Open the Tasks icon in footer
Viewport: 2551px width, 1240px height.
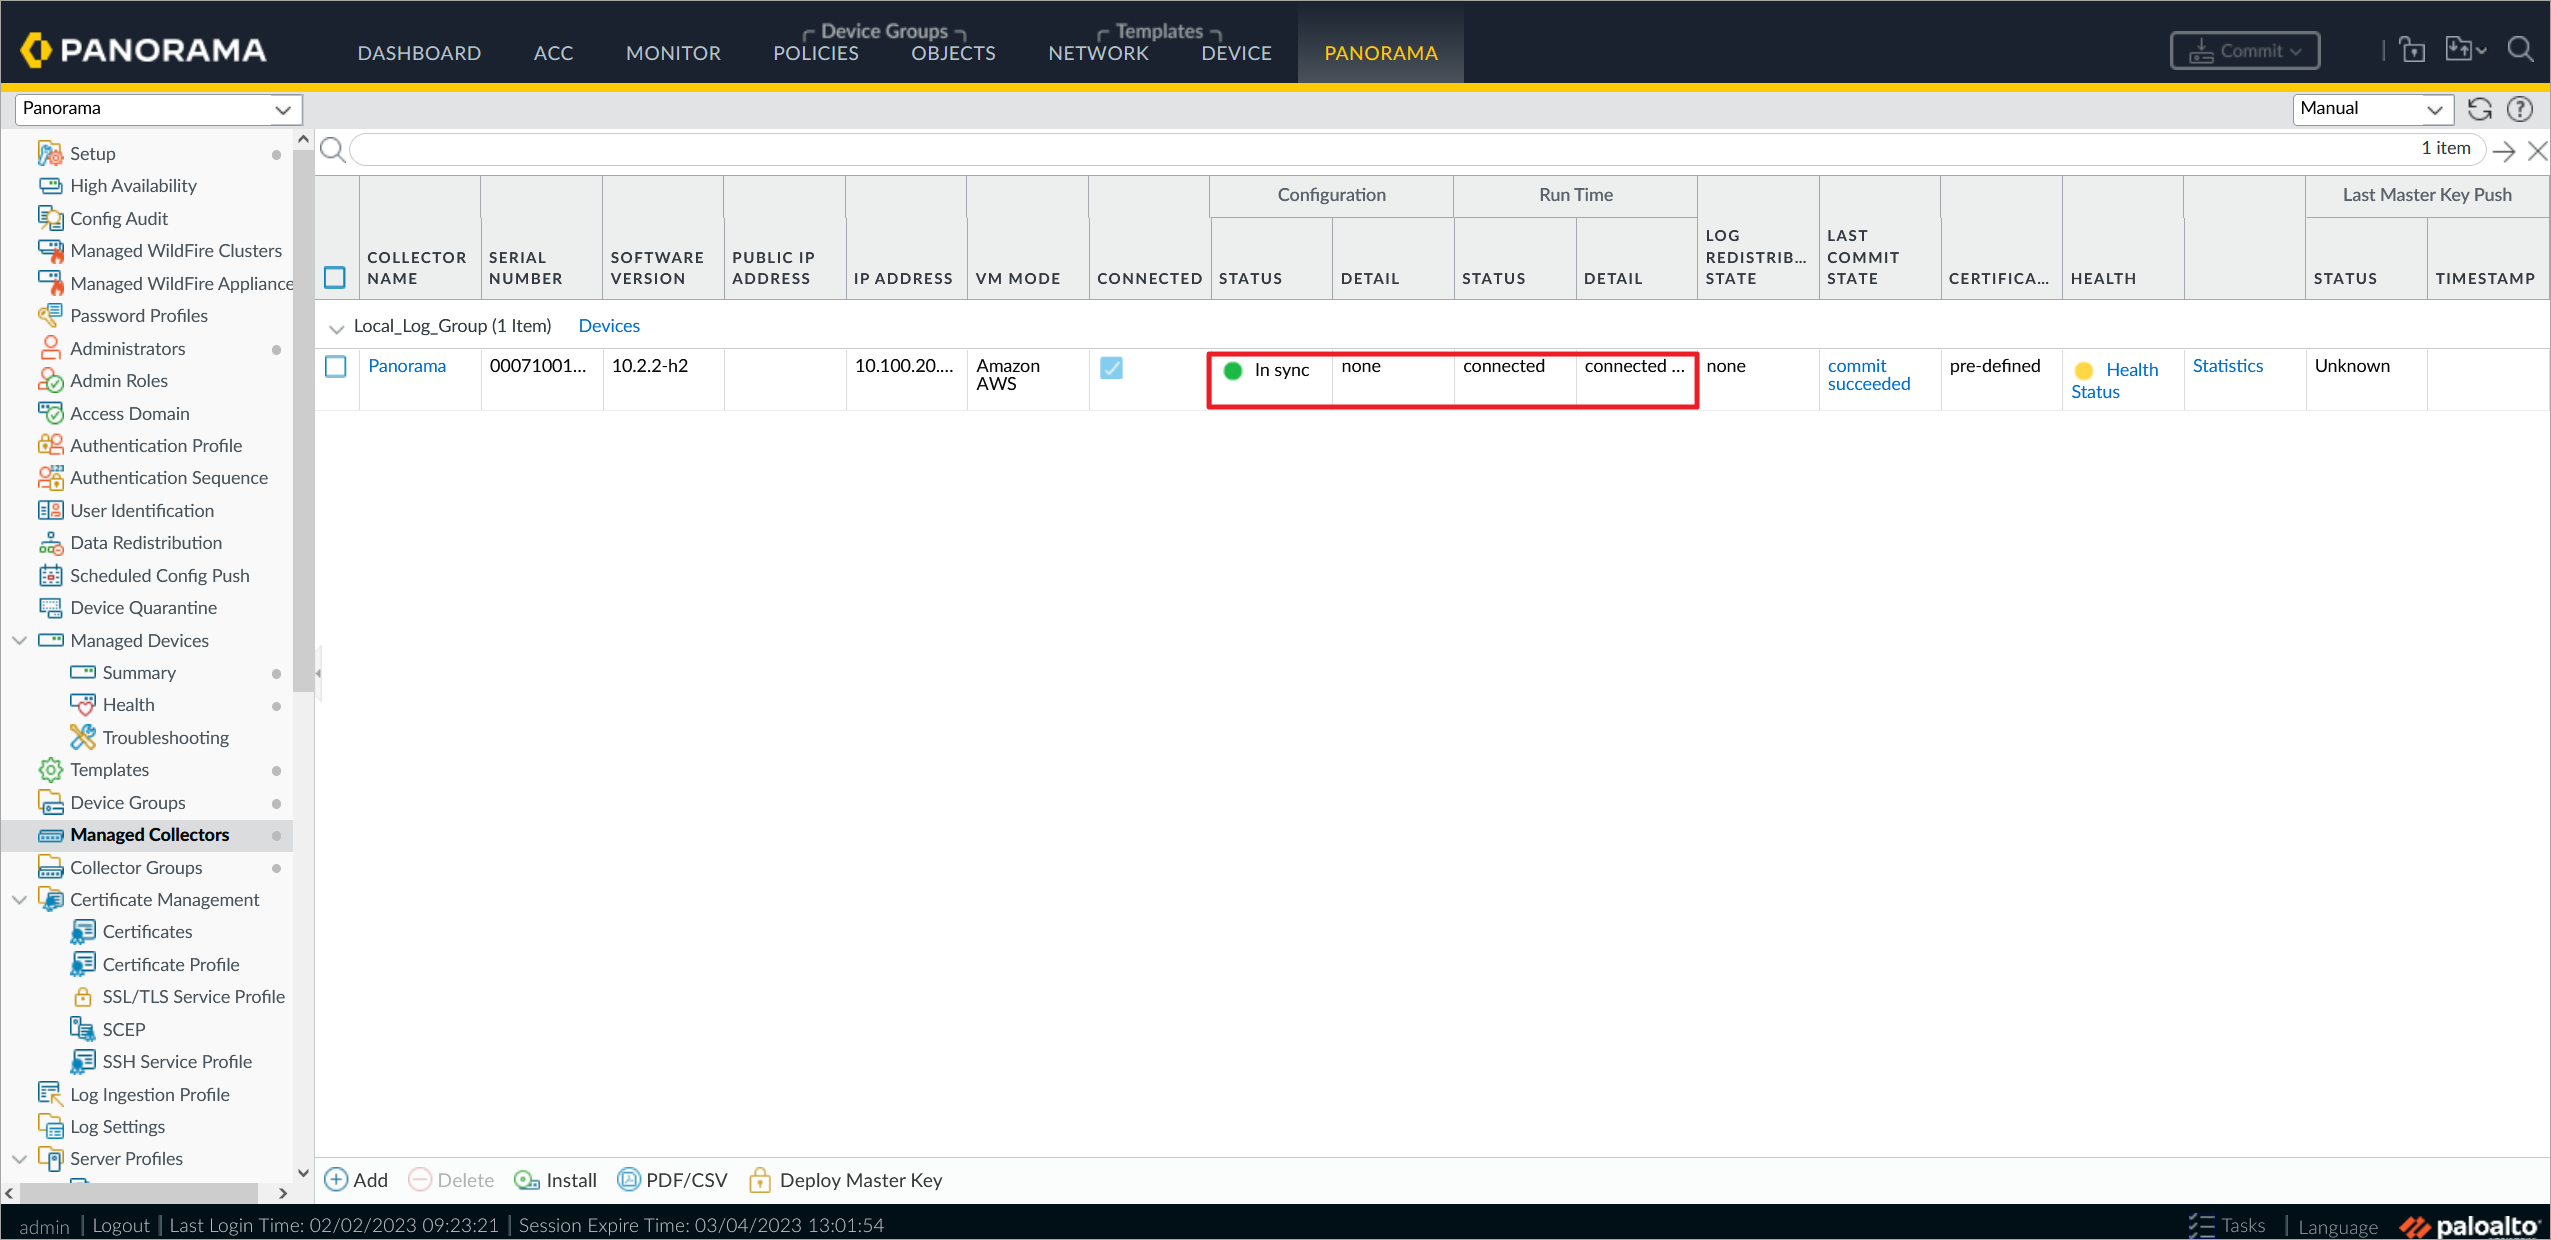[2200, 1225]
